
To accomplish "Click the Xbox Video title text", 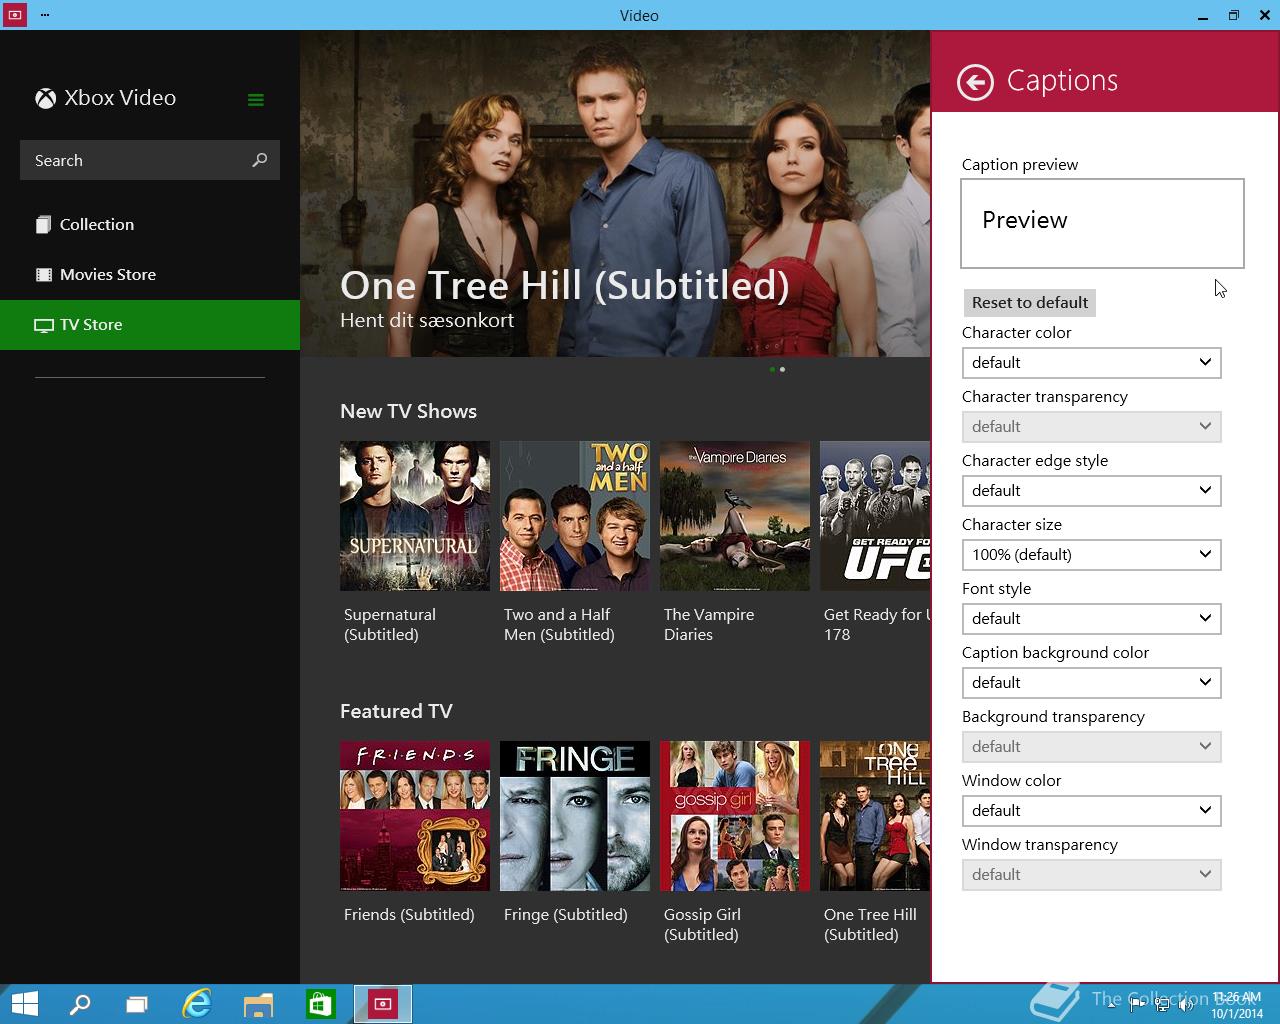I will (x=120, y=98).
